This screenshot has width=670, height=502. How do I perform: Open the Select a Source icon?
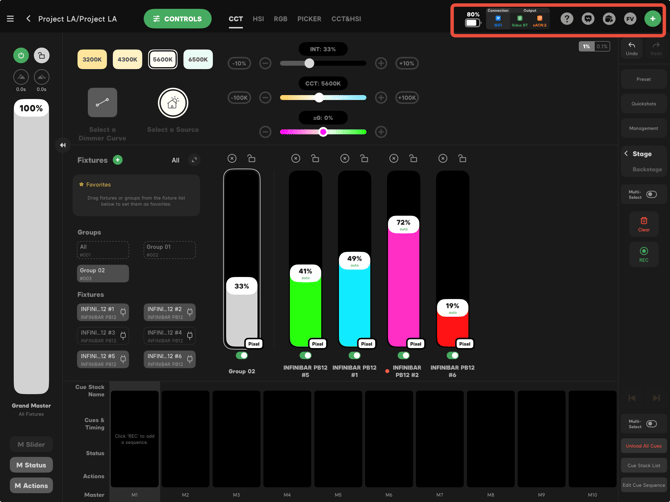(x=173, y=103)
